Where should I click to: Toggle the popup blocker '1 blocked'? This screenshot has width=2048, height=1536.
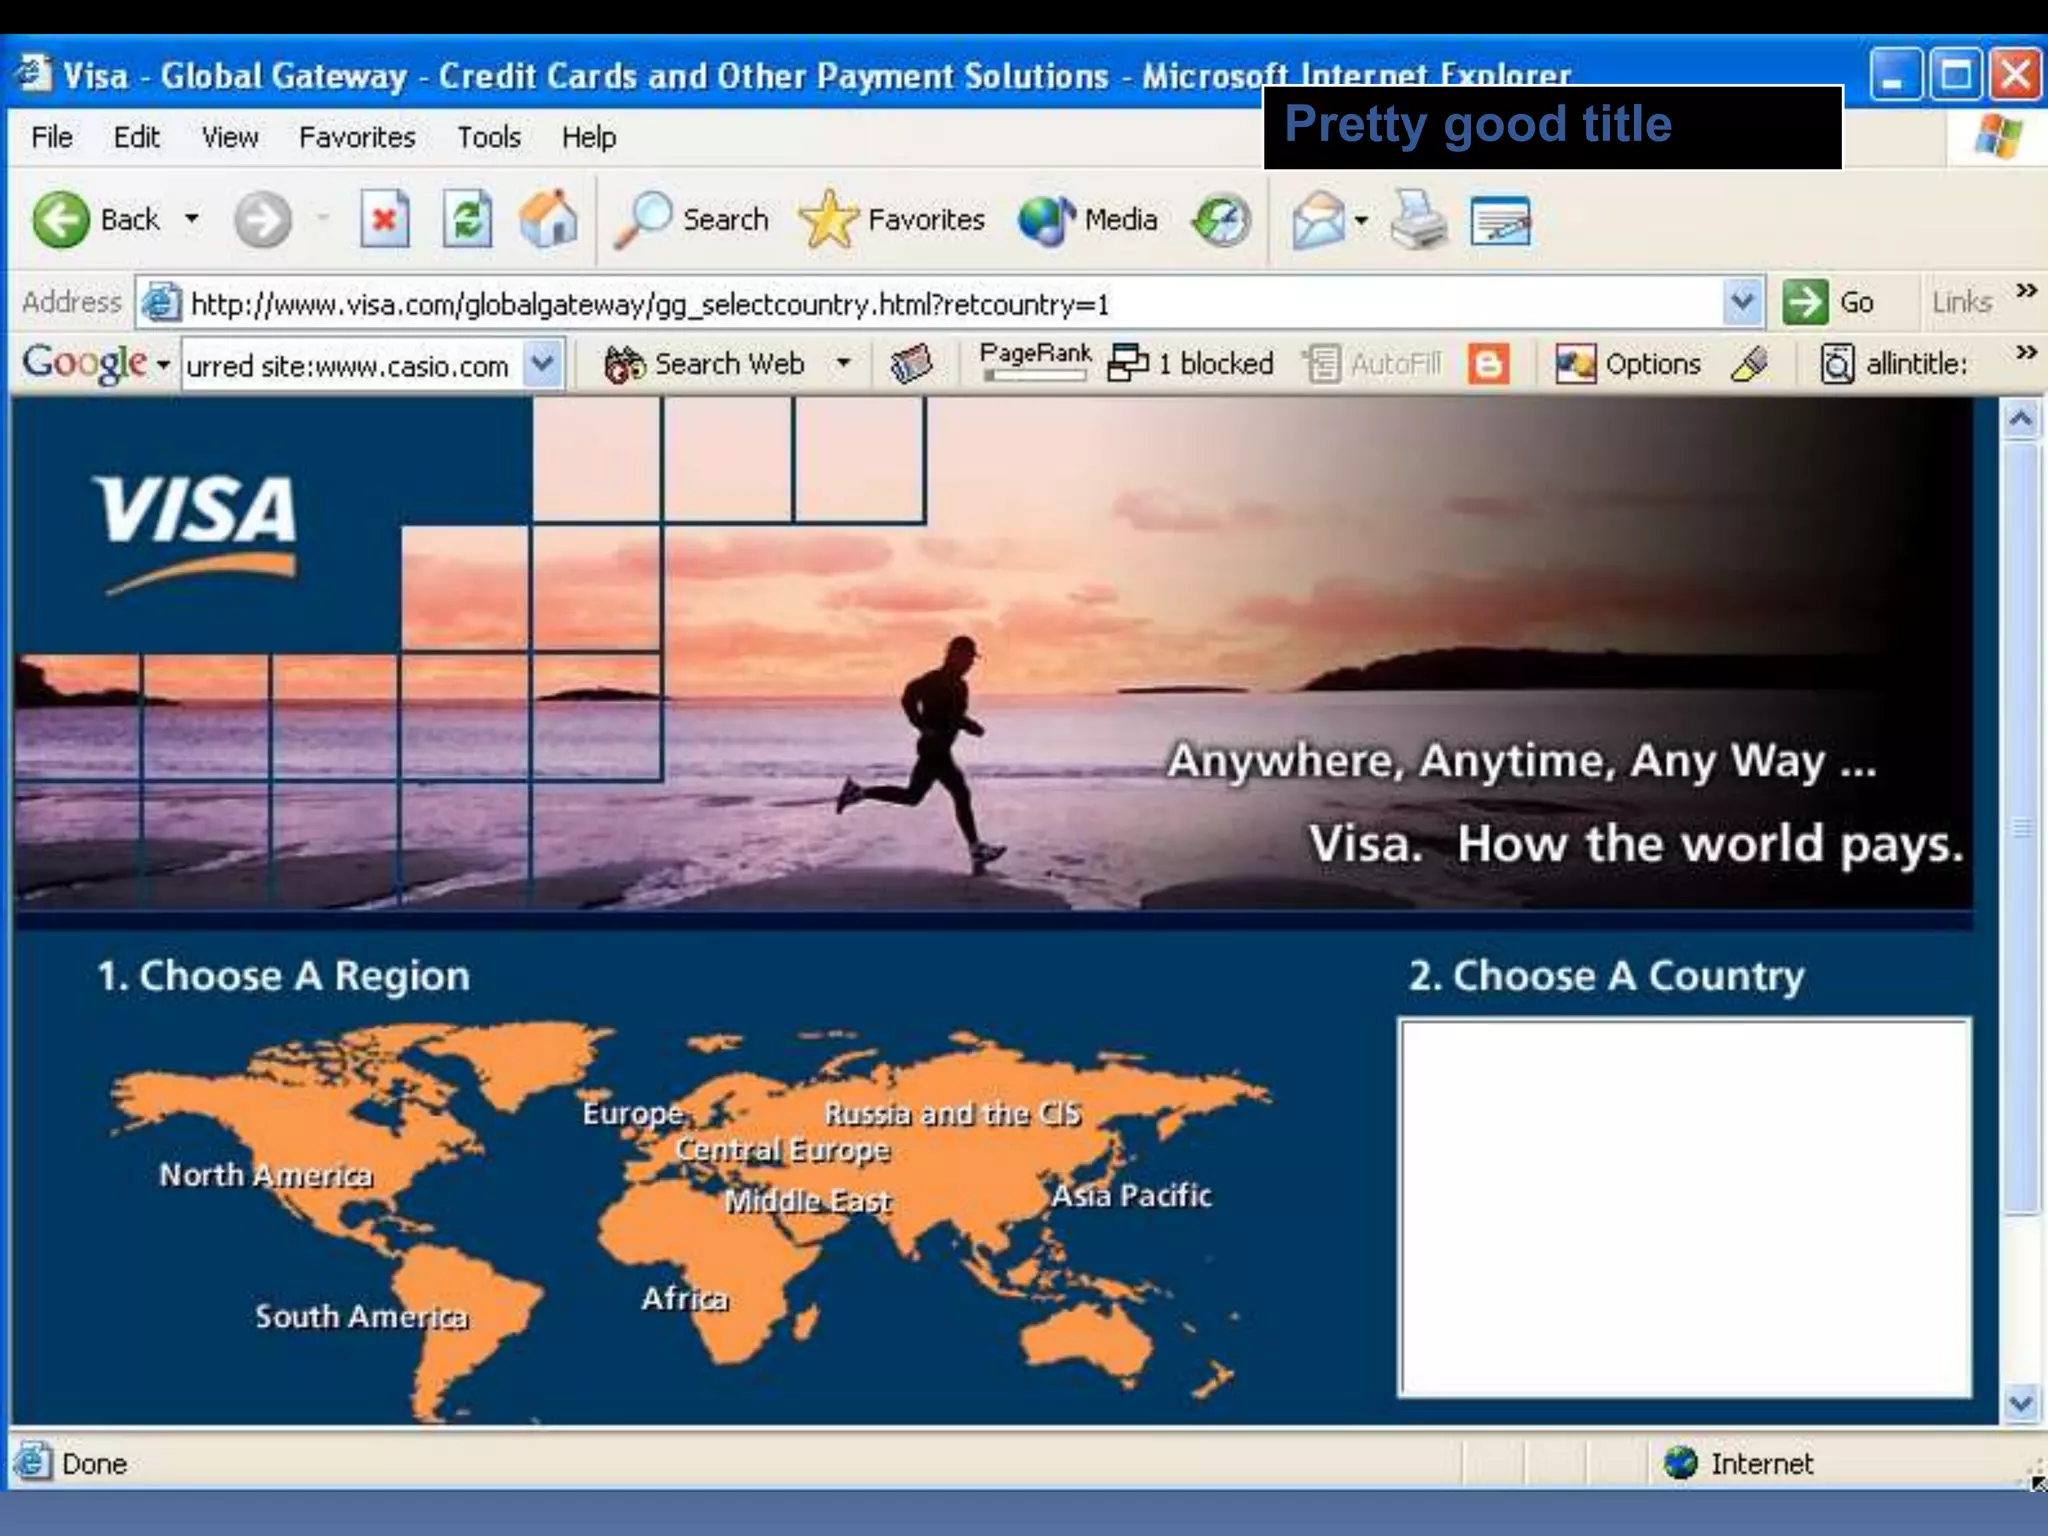[x=1192, y=363]
